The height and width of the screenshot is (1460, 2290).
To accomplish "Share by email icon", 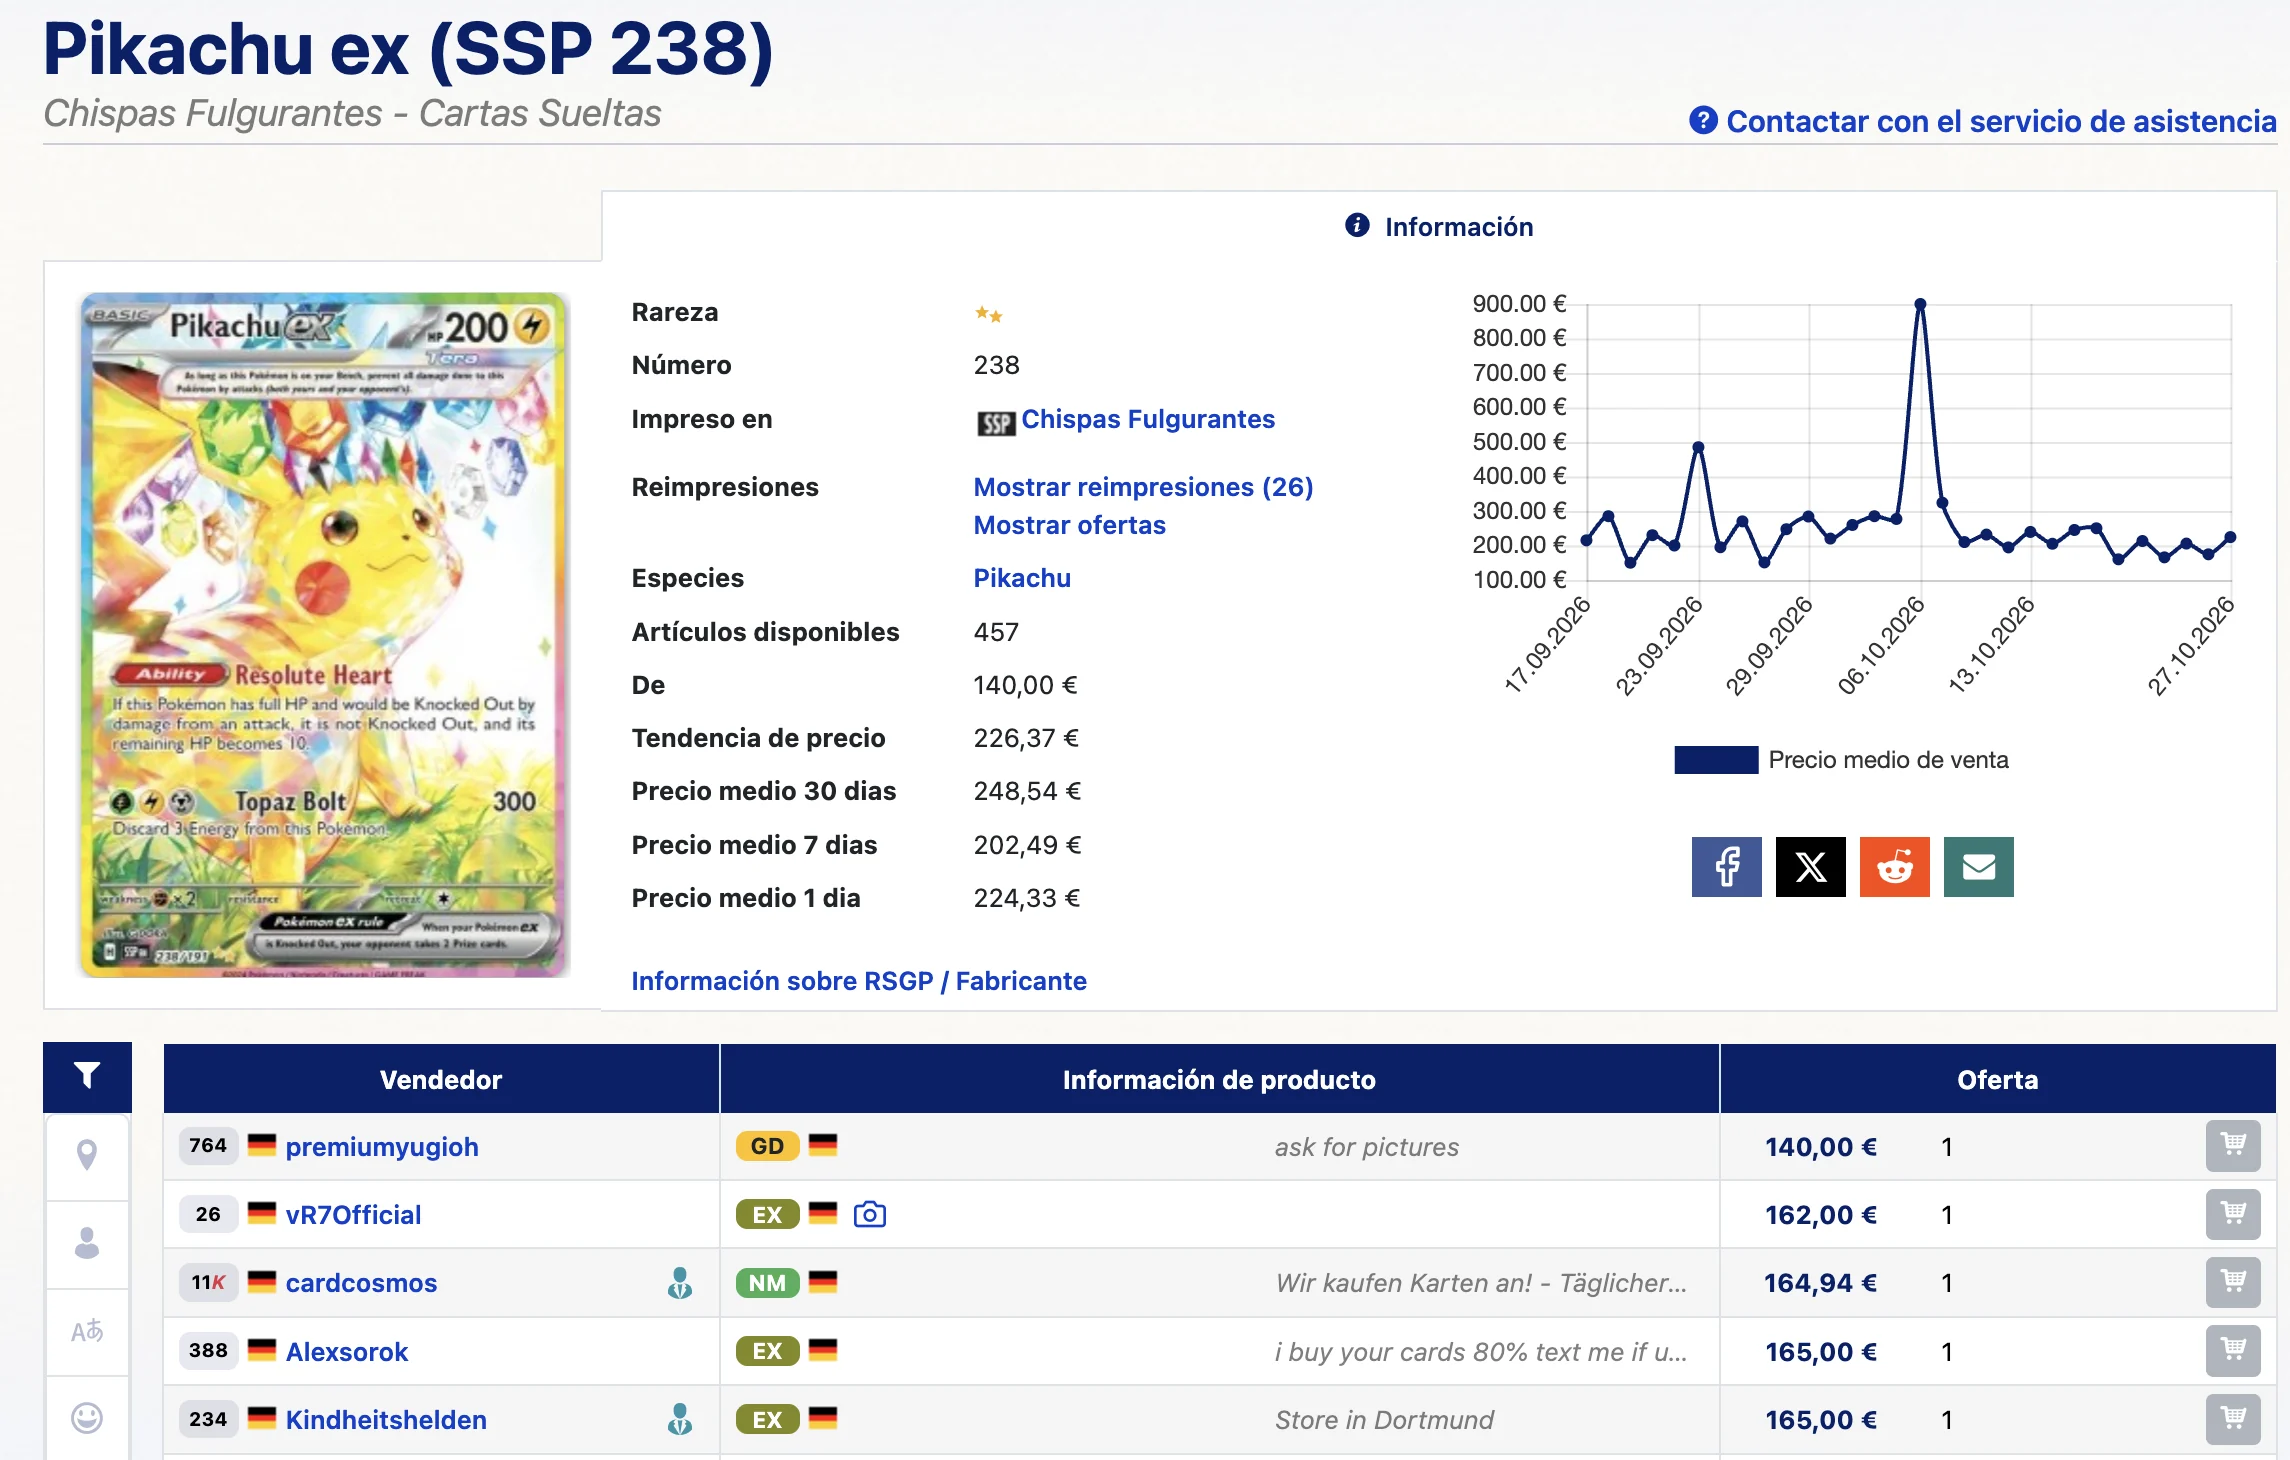I will coord(1978,867).
